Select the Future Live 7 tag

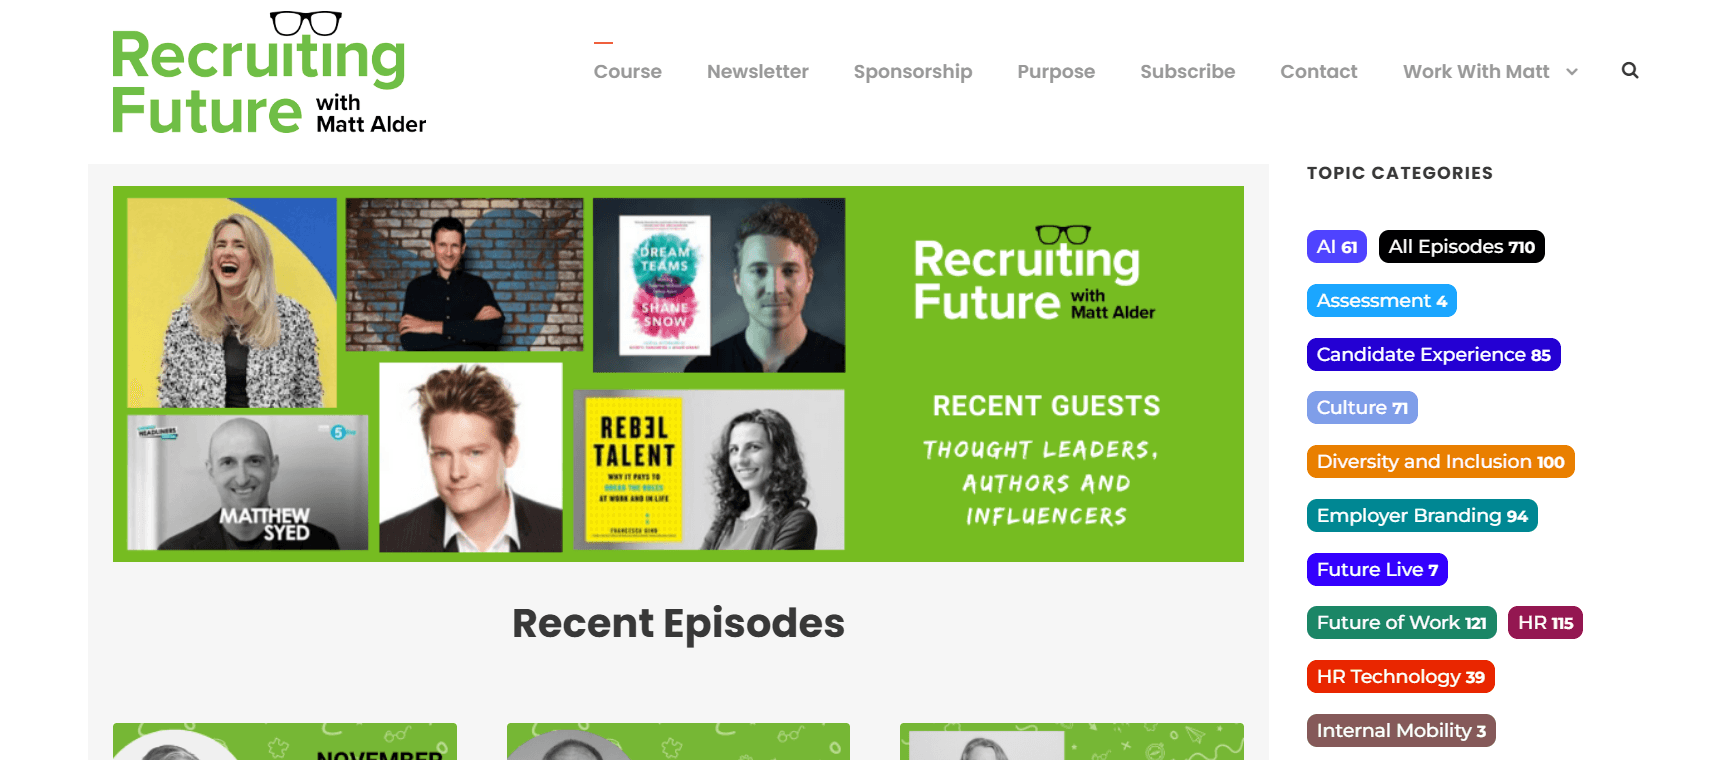point(1377,570)
